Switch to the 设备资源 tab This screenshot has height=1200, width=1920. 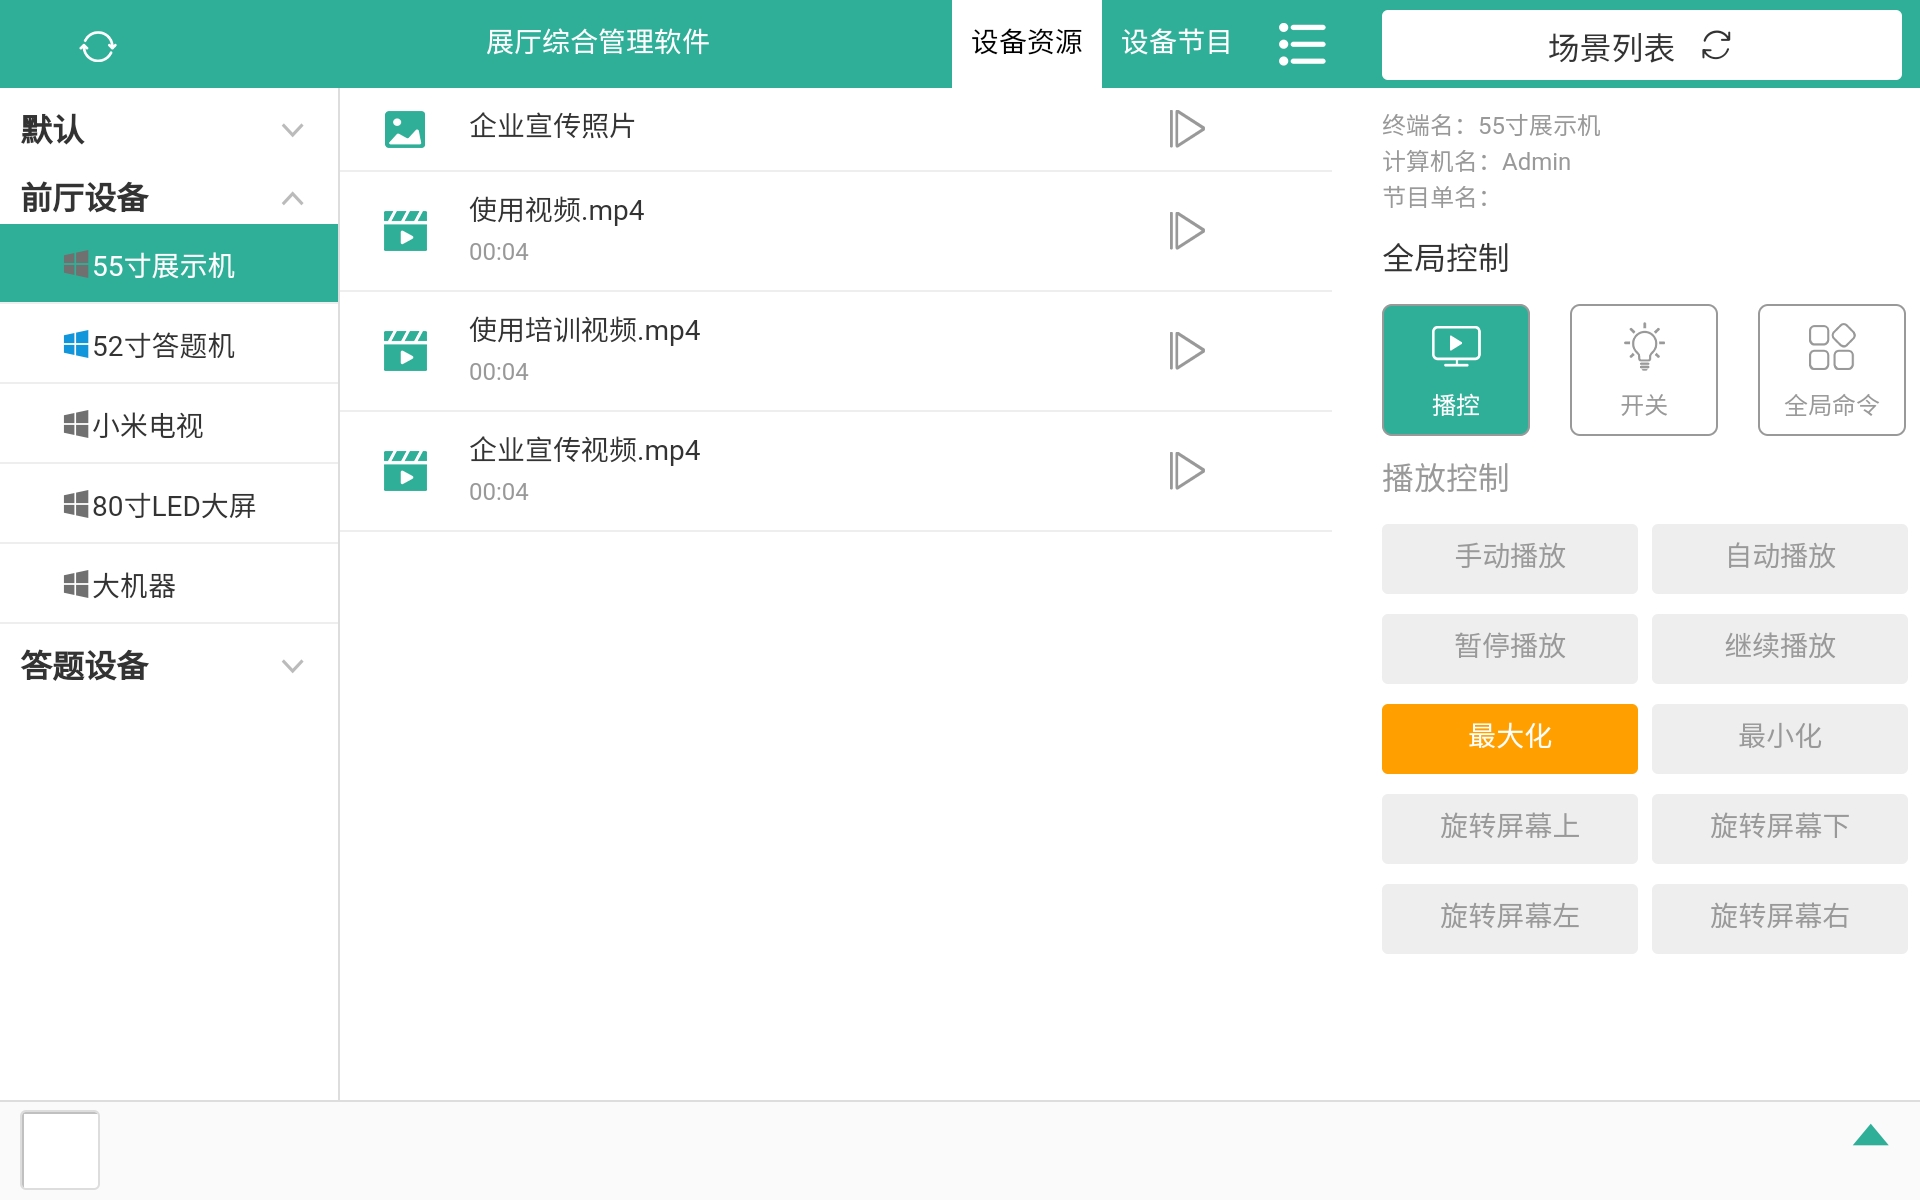tap(1026, 43)
